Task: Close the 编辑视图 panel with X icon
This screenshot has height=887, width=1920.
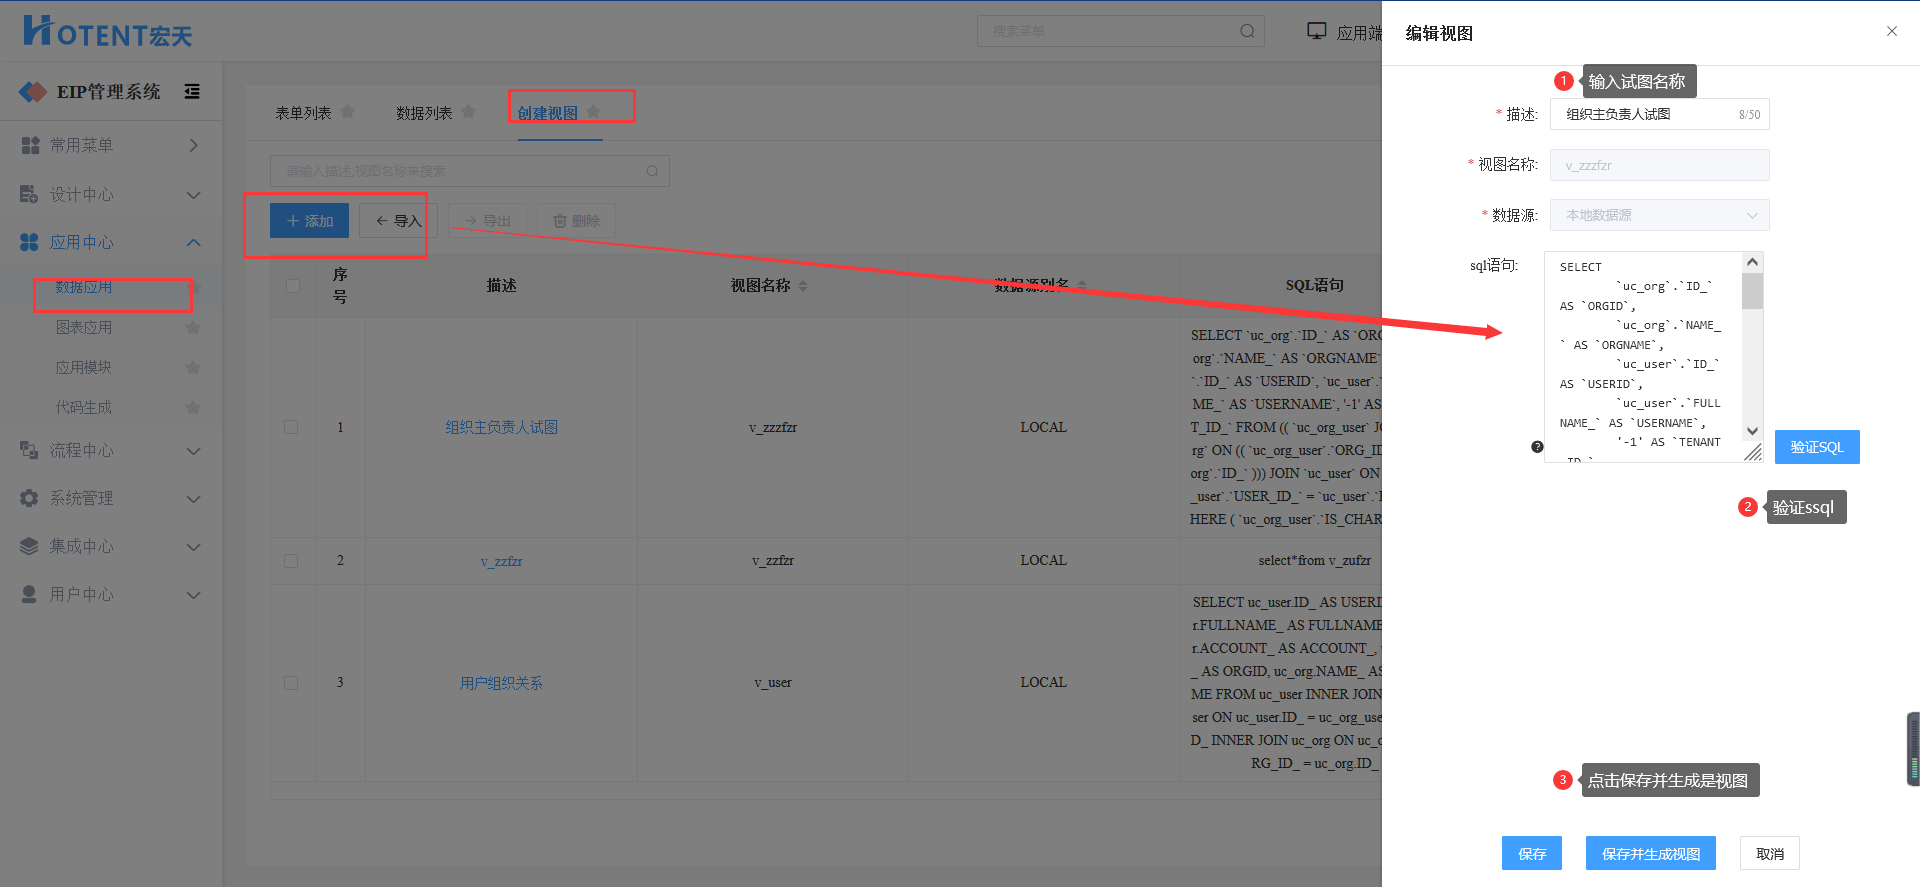Action: [1891, 31]
